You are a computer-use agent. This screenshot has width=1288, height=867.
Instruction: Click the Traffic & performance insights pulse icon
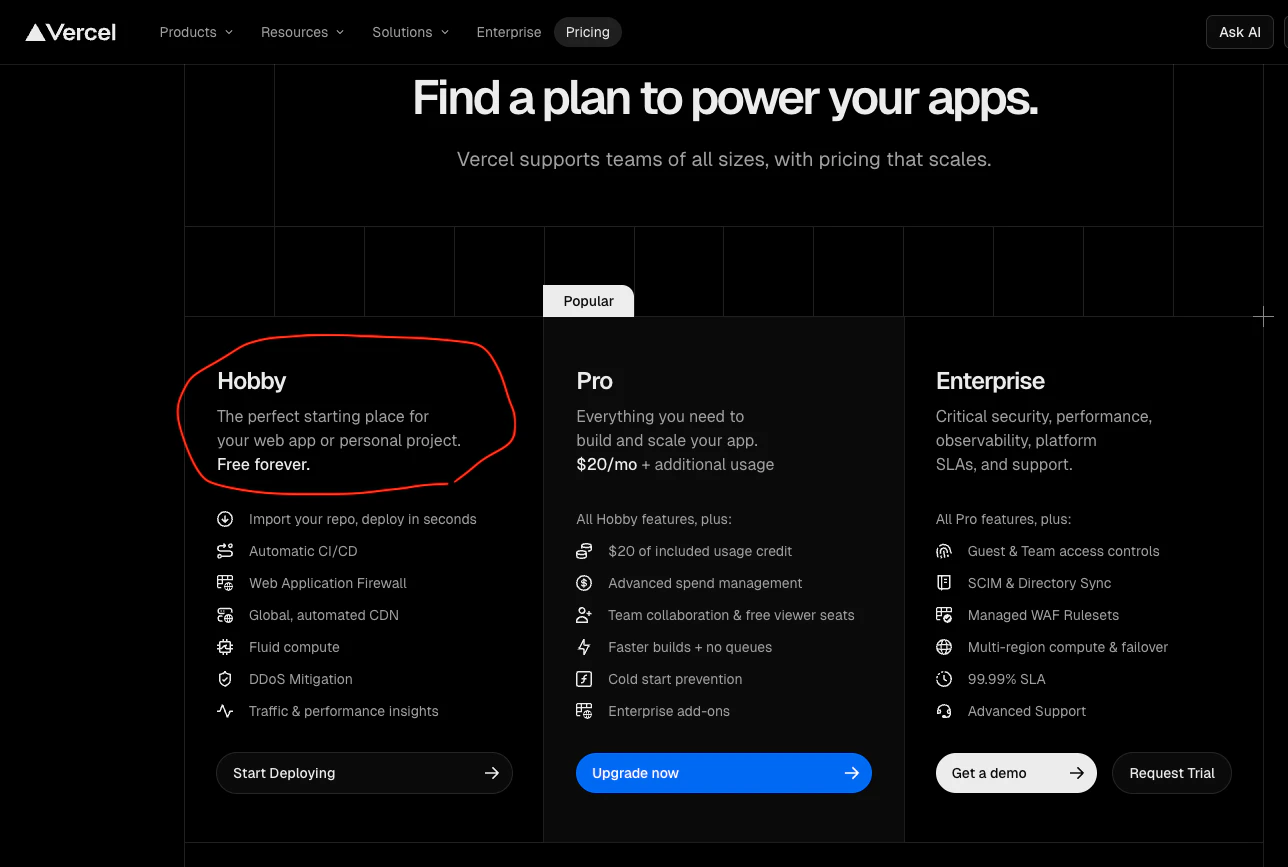pos(225,711)
